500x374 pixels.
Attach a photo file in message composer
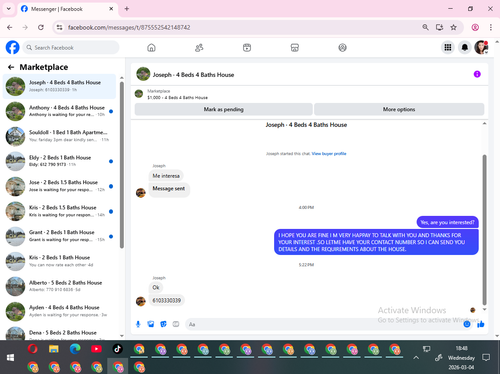click(x=151, y=324)
